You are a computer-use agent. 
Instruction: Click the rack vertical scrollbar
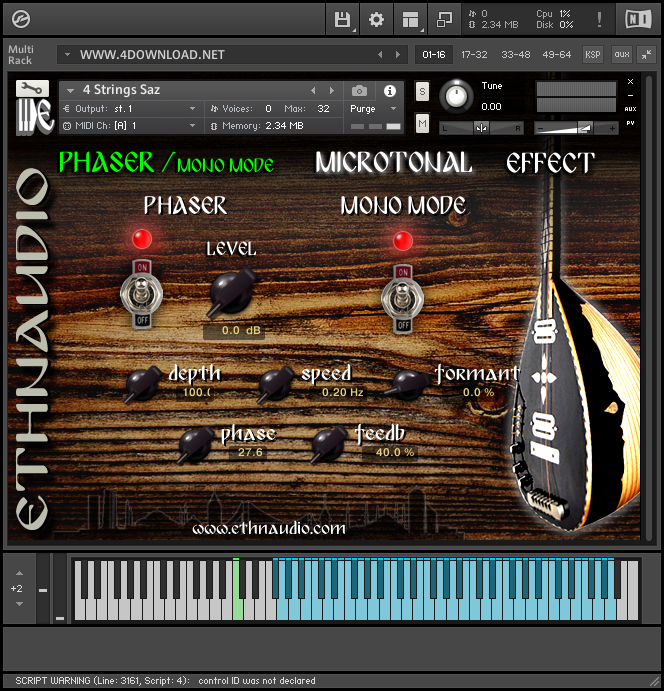pyautogui.click(x=649, y=308)
